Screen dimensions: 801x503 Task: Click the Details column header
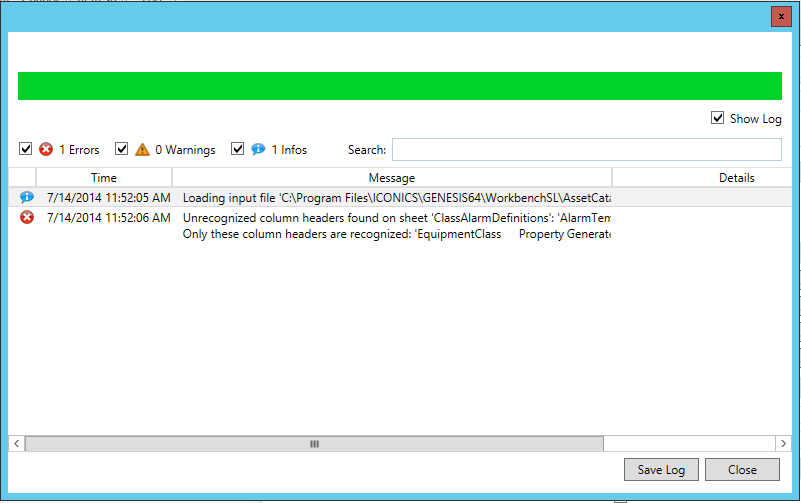(x=736, y=178)
